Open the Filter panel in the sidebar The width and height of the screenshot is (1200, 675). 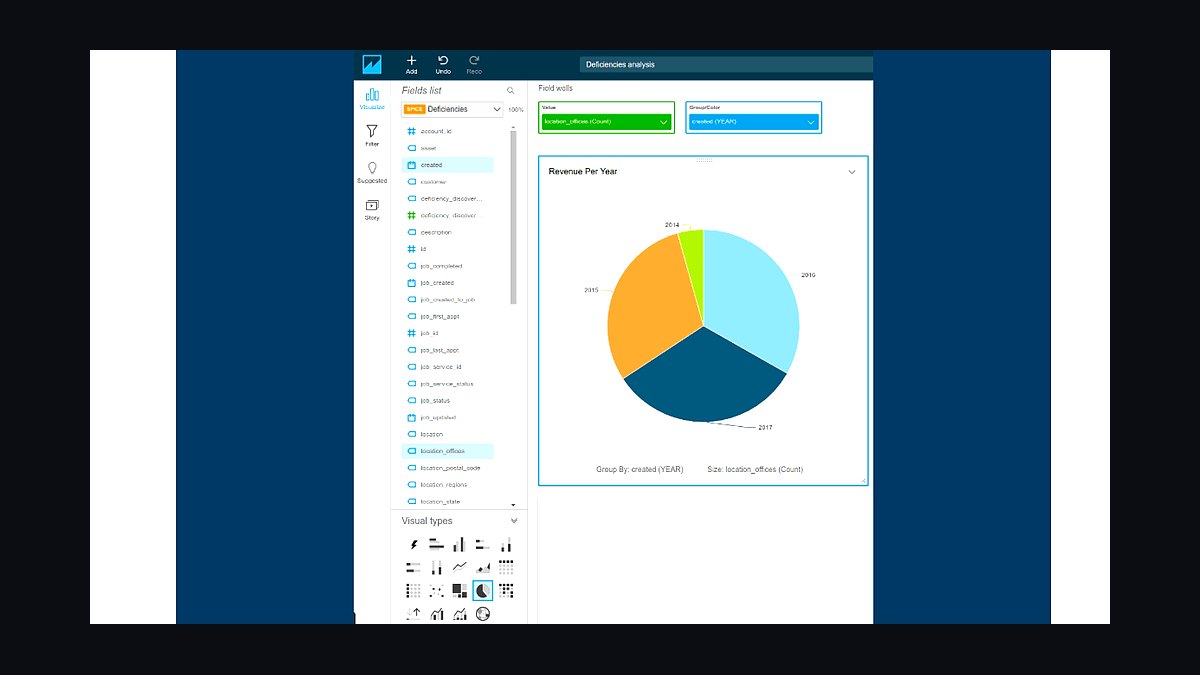372,135
